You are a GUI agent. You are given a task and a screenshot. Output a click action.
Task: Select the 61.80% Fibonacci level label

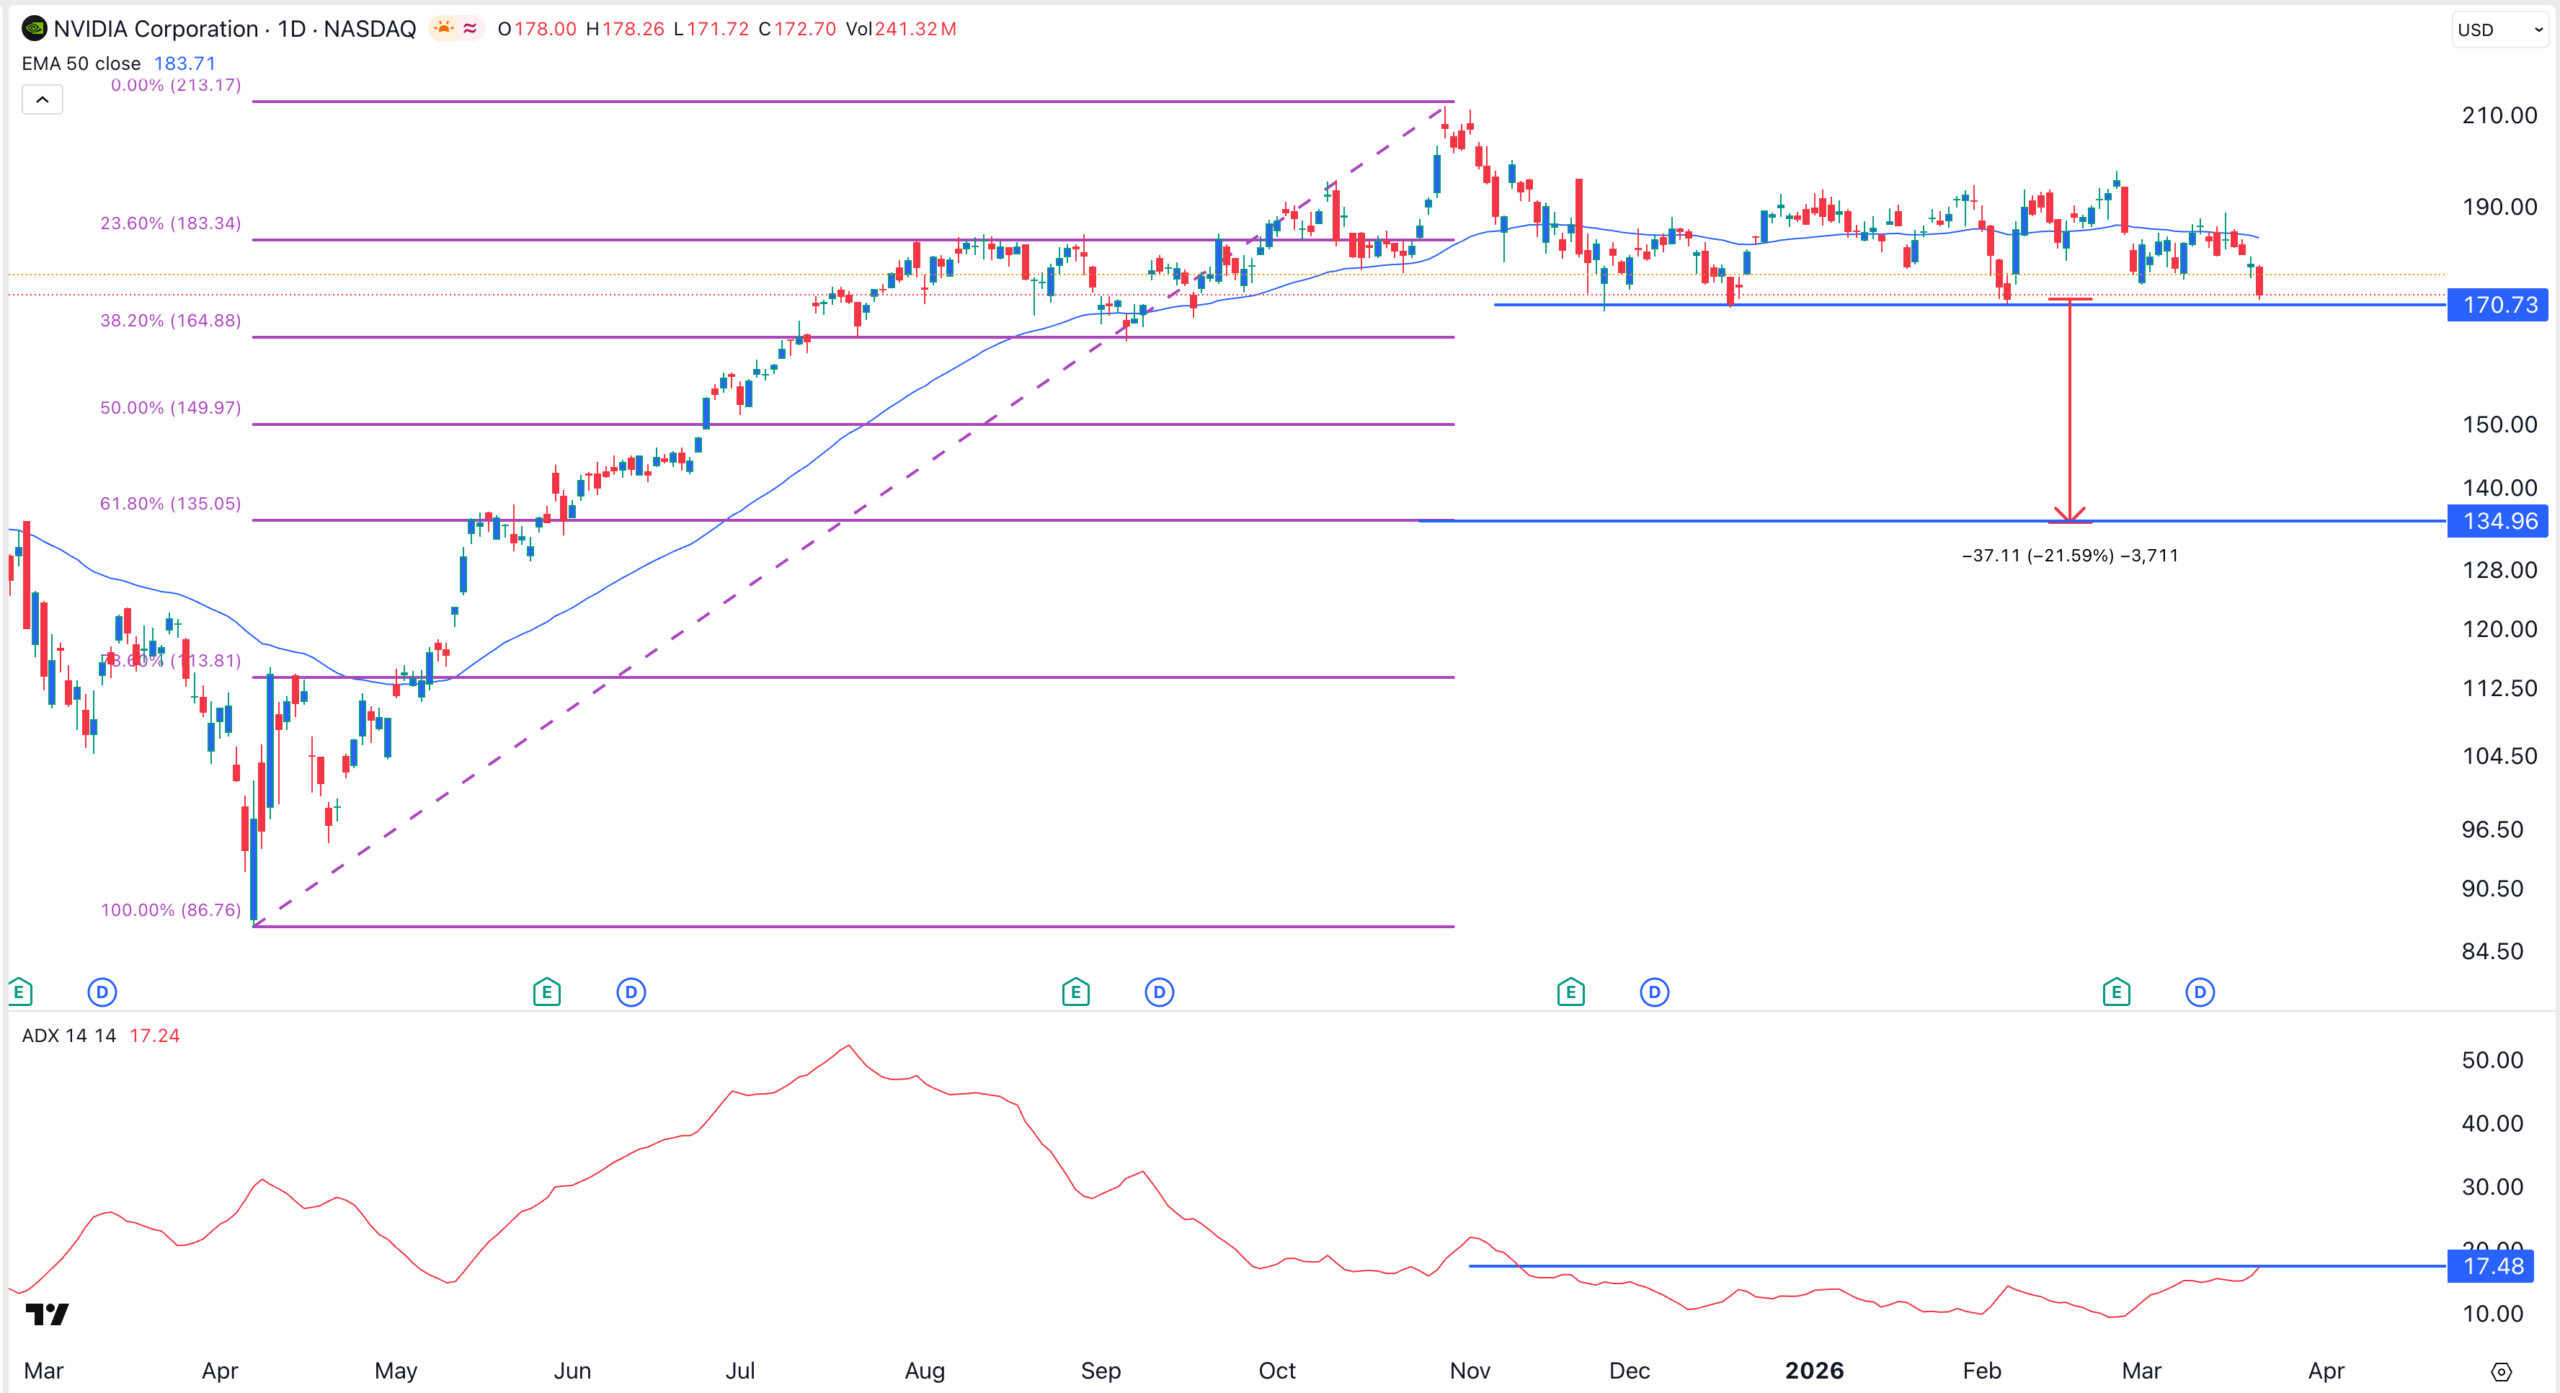[x=170, y=504]
